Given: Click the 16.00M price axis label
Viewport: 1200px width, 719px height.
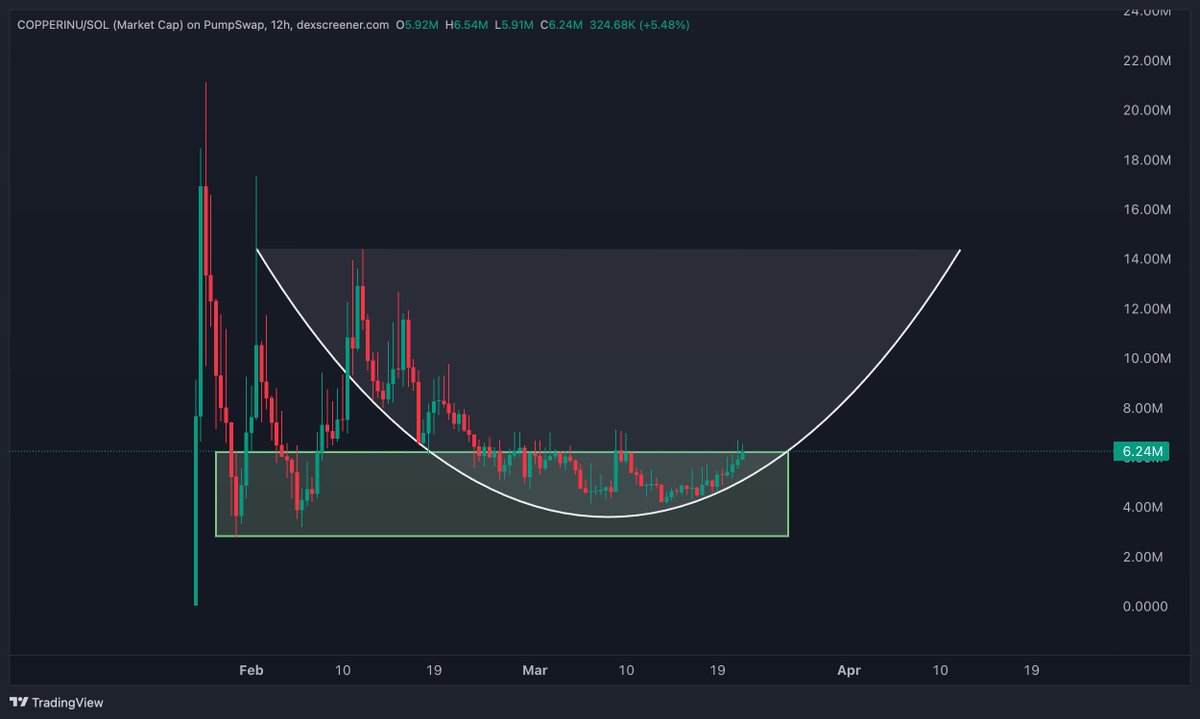Looking at the screenshot, I should (x=1146, y=210).
